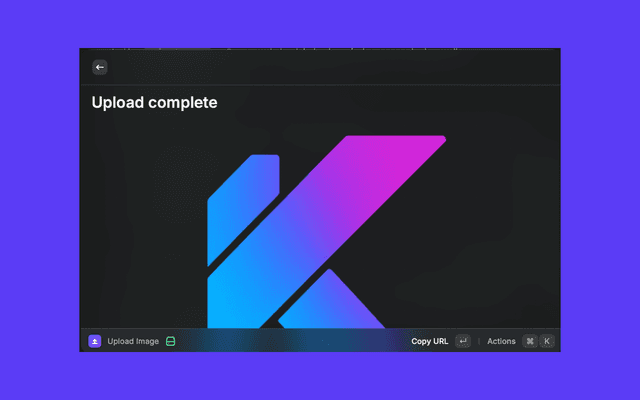Click the uploaded Kotlin logo image preview
The width and height of the screenshot is (640, 400).
[x=327, y=232]
